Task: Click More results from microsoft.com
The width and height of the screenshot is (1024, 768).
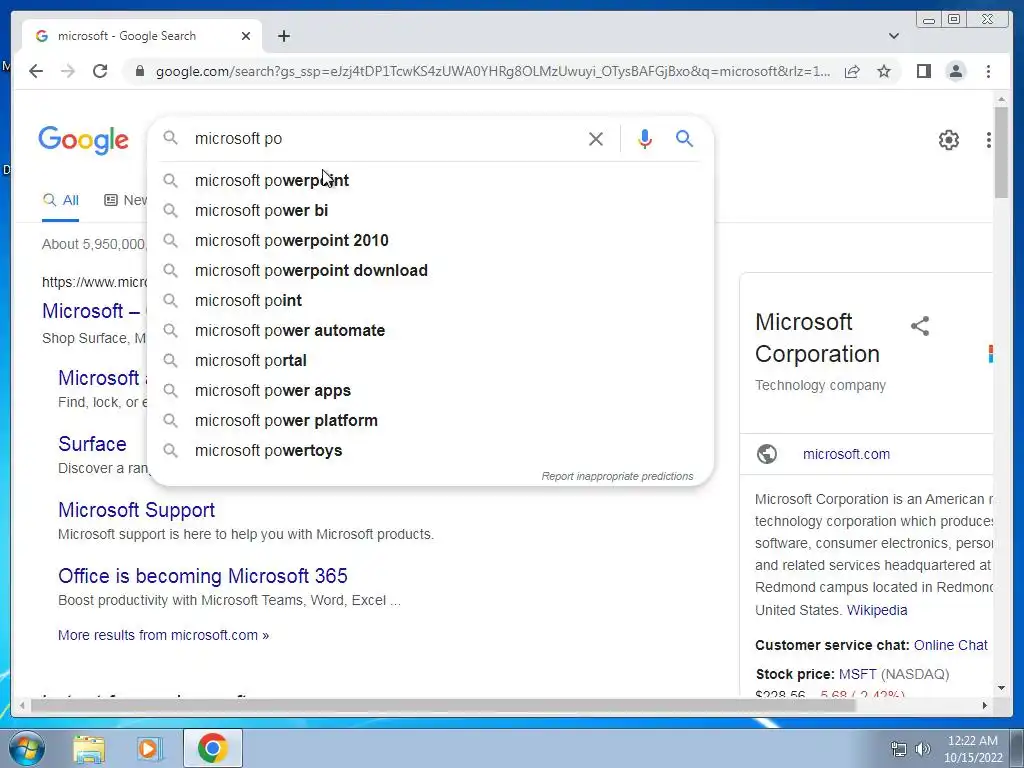Action: [x=163, y=635]
